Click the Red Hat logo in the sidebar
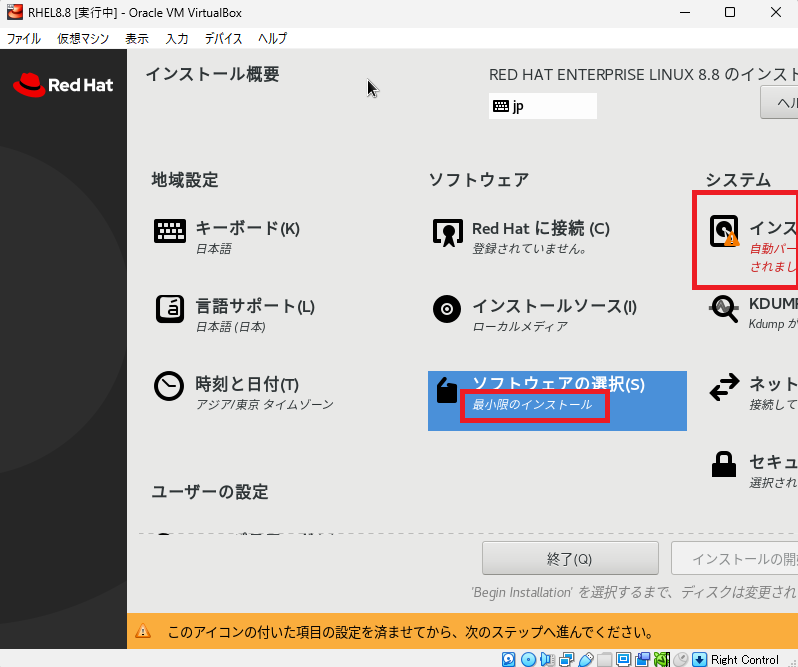 [63, 84]
